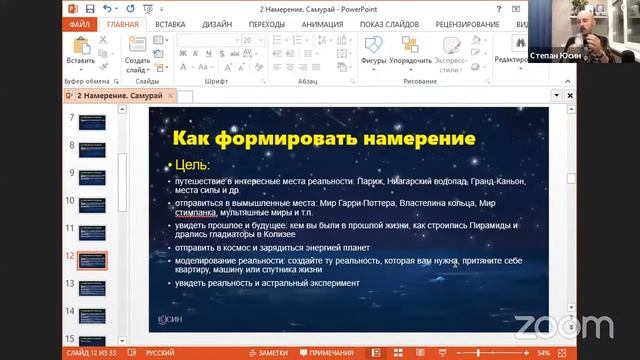This screenshot has height=360, width=640.
Task: Switch to АНИМАЦИЯ tab
Action: pos(322,24)
